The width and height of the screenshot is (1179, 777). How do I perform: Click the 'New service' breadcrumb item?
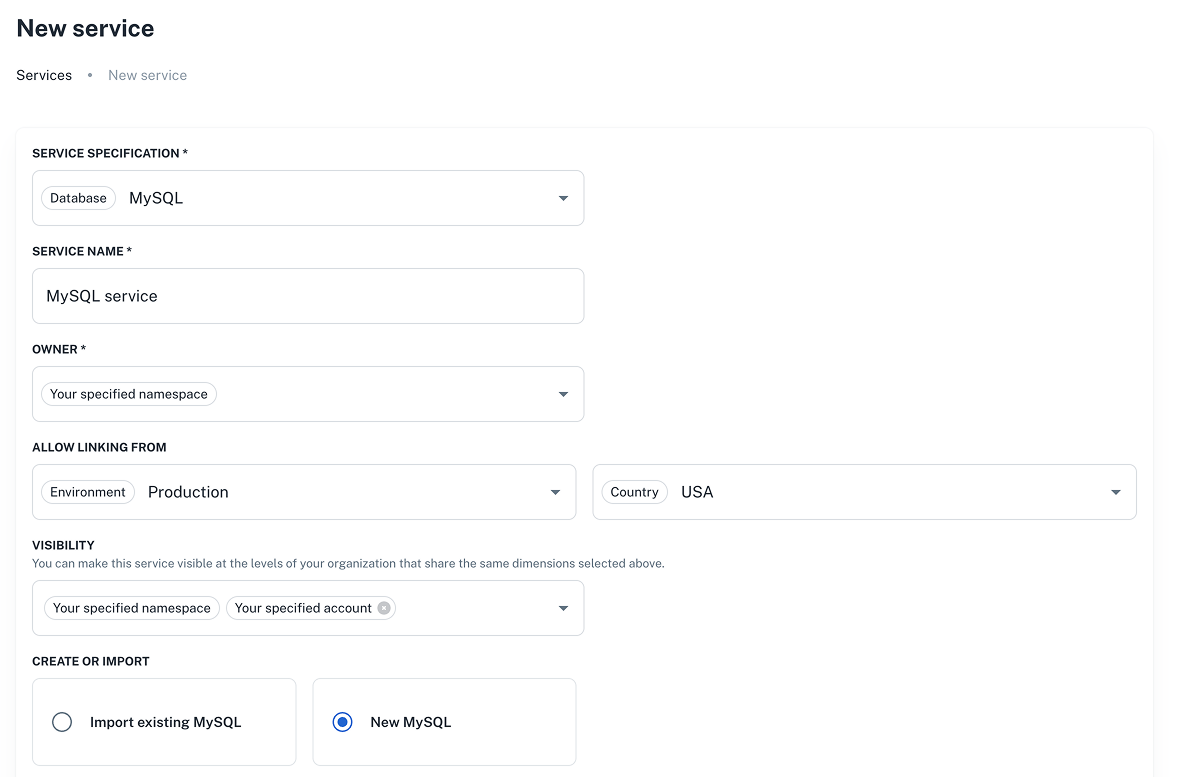(x=147, y=75)
